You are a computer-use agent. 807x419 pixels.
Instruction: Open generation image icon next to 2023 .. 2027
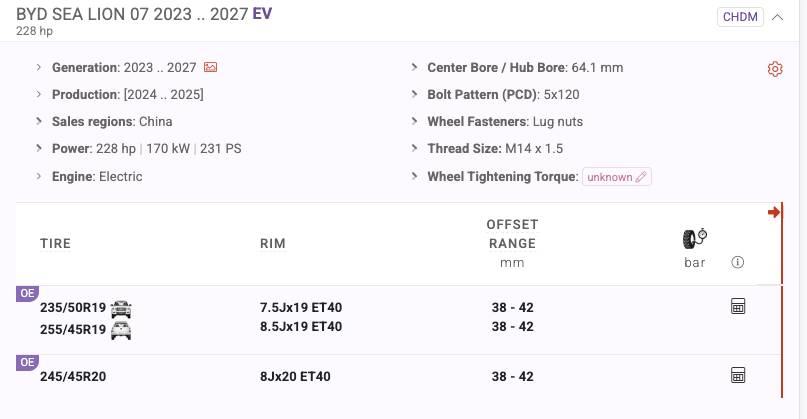pos(210,68)
